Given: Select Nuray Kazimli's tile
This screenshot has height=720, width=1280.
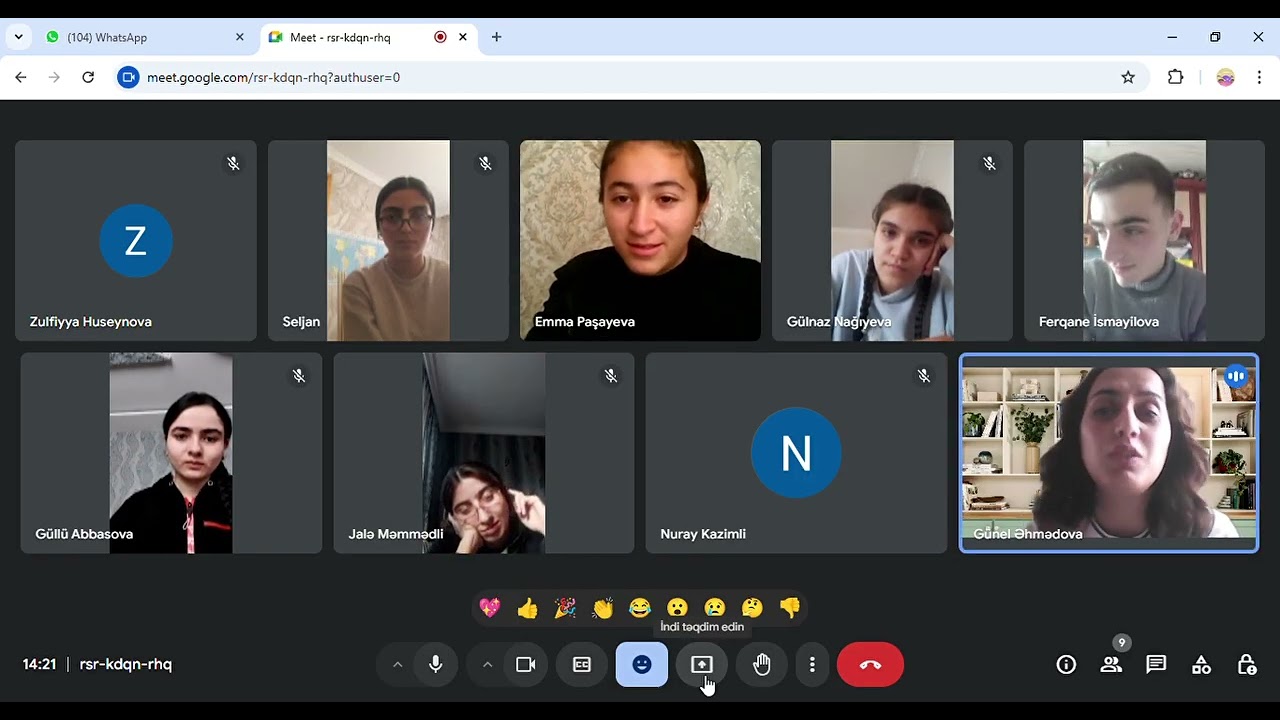Looking at the screenshot, I should pyautogui.click(x=796, y=452).
